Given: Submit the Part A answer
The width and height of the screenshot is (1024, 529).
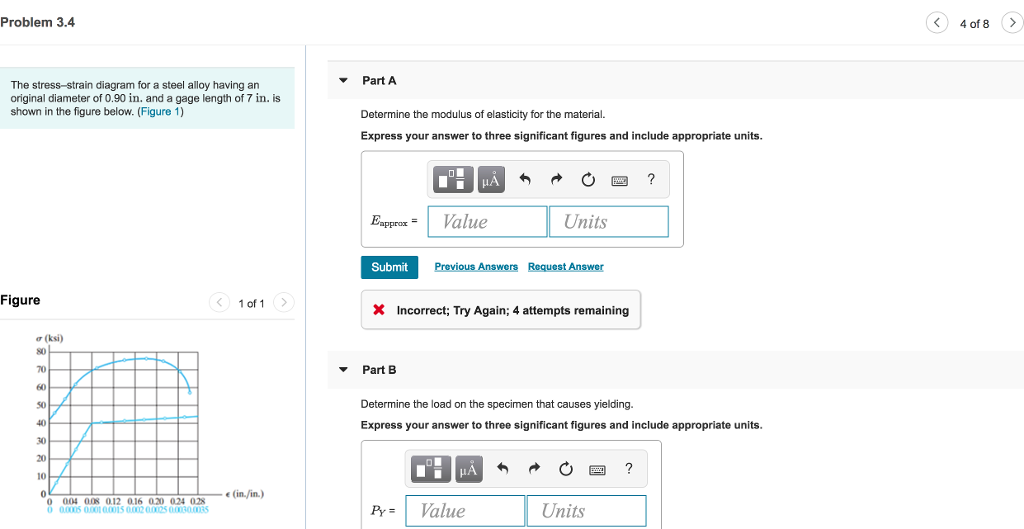Looking at the screenshot, I should point(389,267).
